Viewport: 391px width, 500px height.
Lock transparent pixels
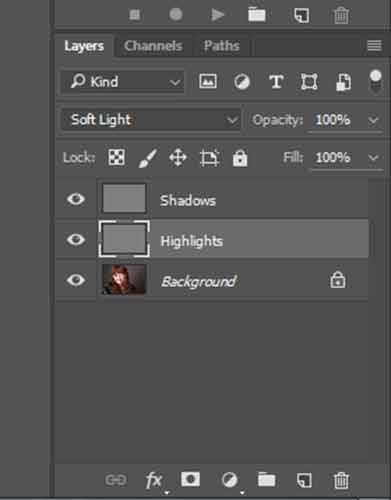pos(117,157)
